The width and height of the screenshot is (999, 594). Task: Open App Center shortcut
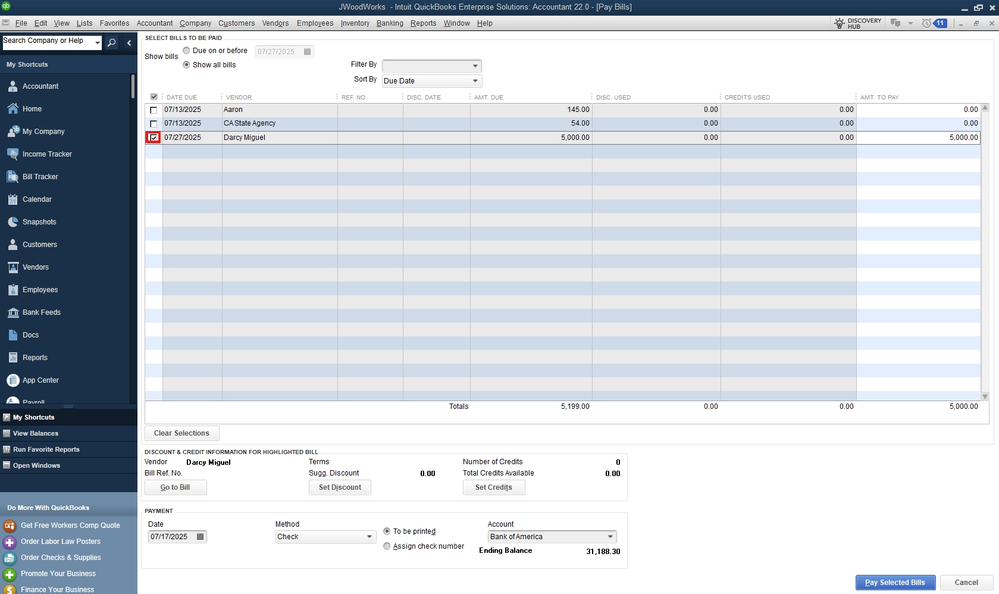coord(40,380)
